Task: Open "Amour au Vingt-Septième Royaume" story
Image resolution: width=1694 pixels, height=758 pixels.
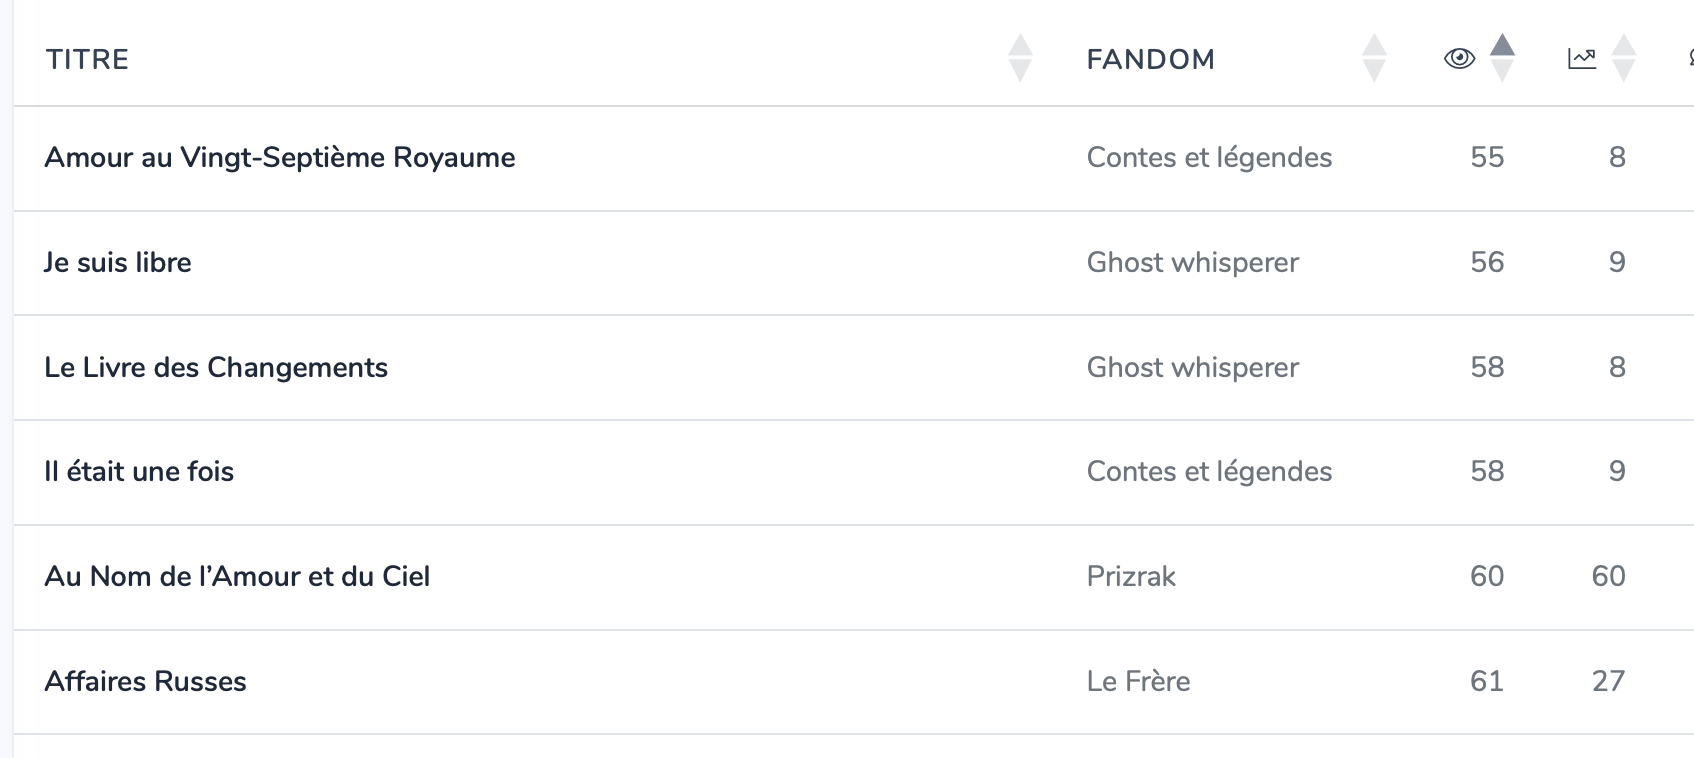Action: pyautogui.click(x=280, y=158)
